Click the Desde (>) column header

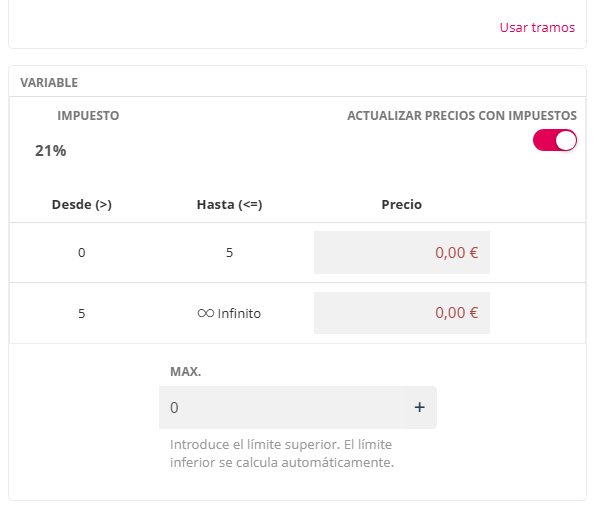click(81, 204)
